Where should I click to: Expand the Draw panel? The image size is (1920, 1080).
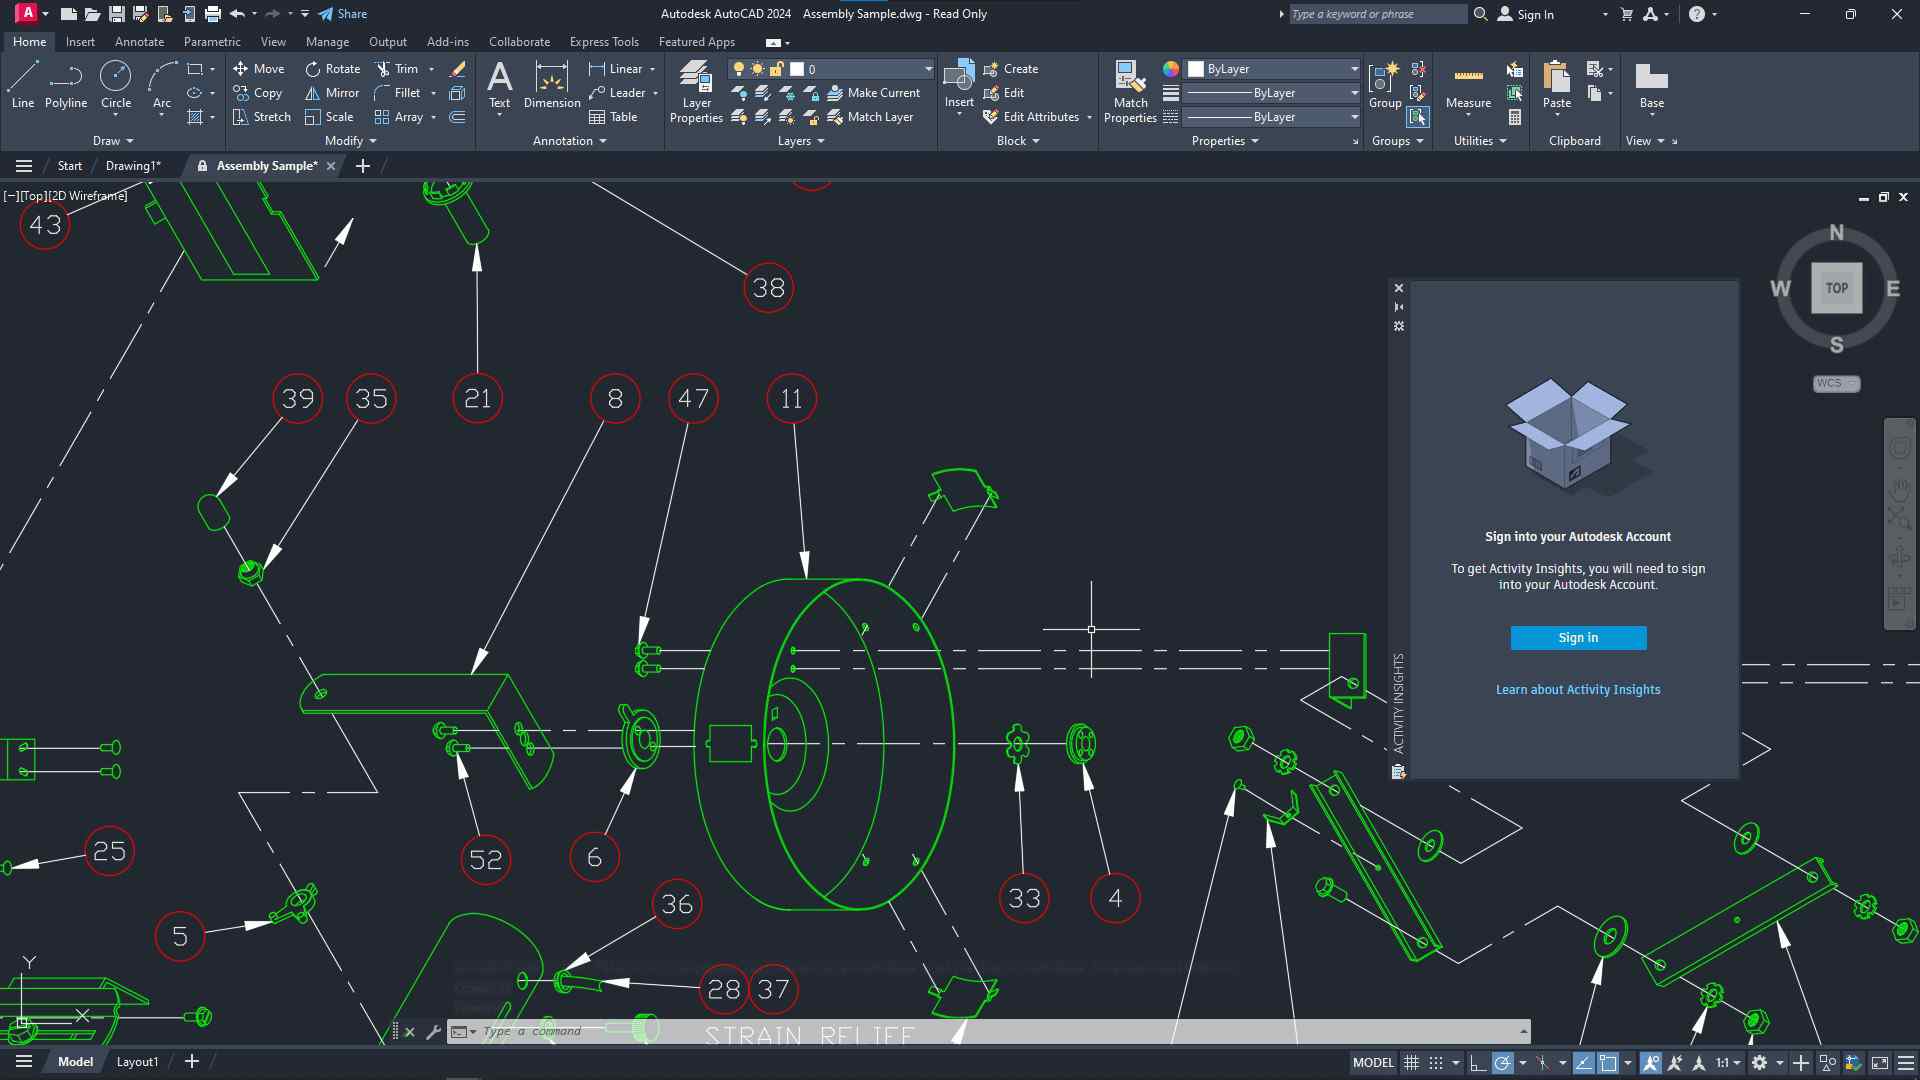[x=112, y=141]
